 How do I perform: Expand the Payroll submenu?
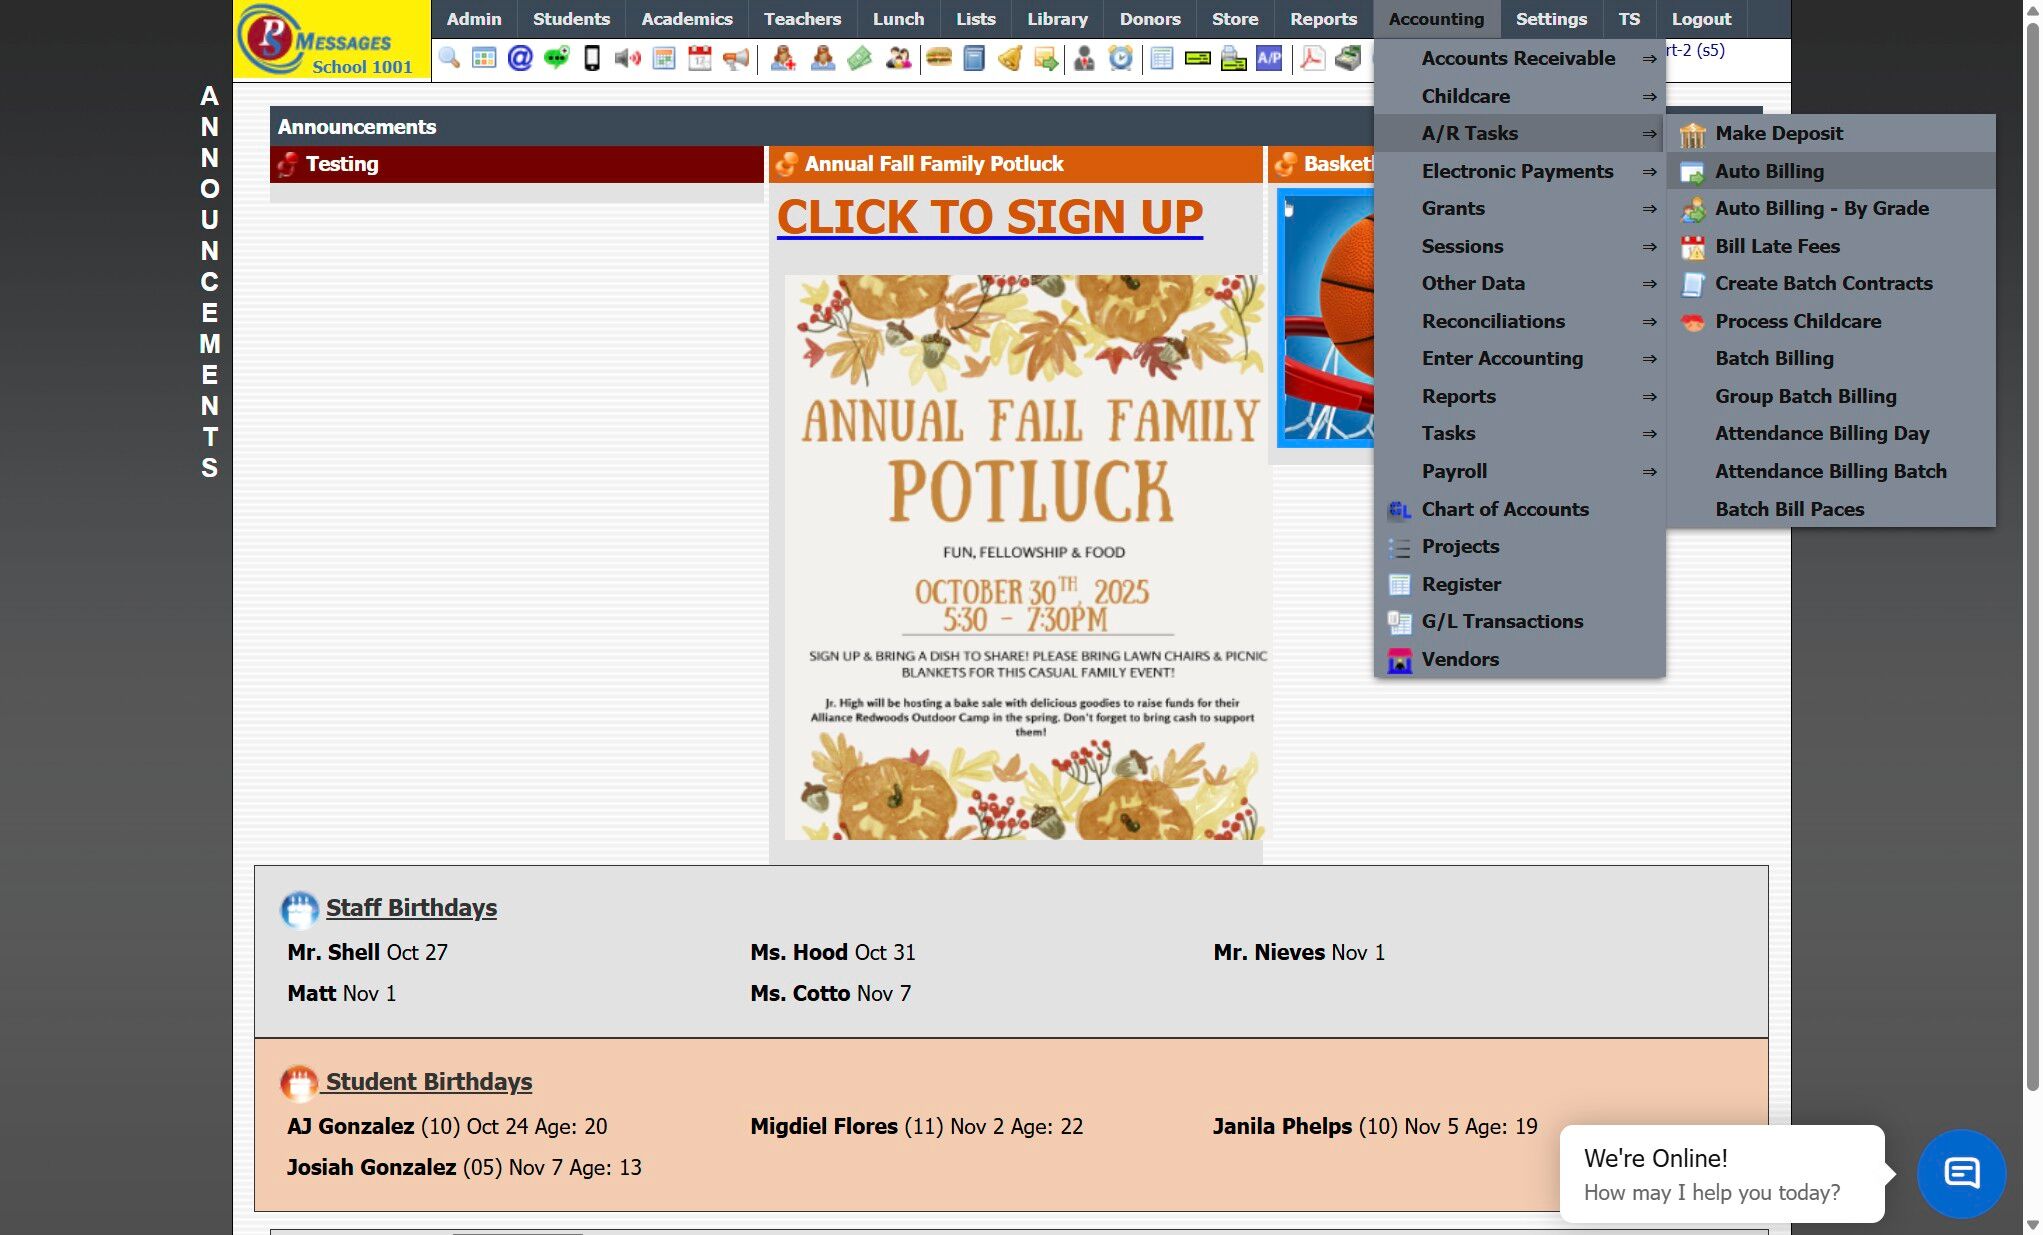(x=1454, y=471)
